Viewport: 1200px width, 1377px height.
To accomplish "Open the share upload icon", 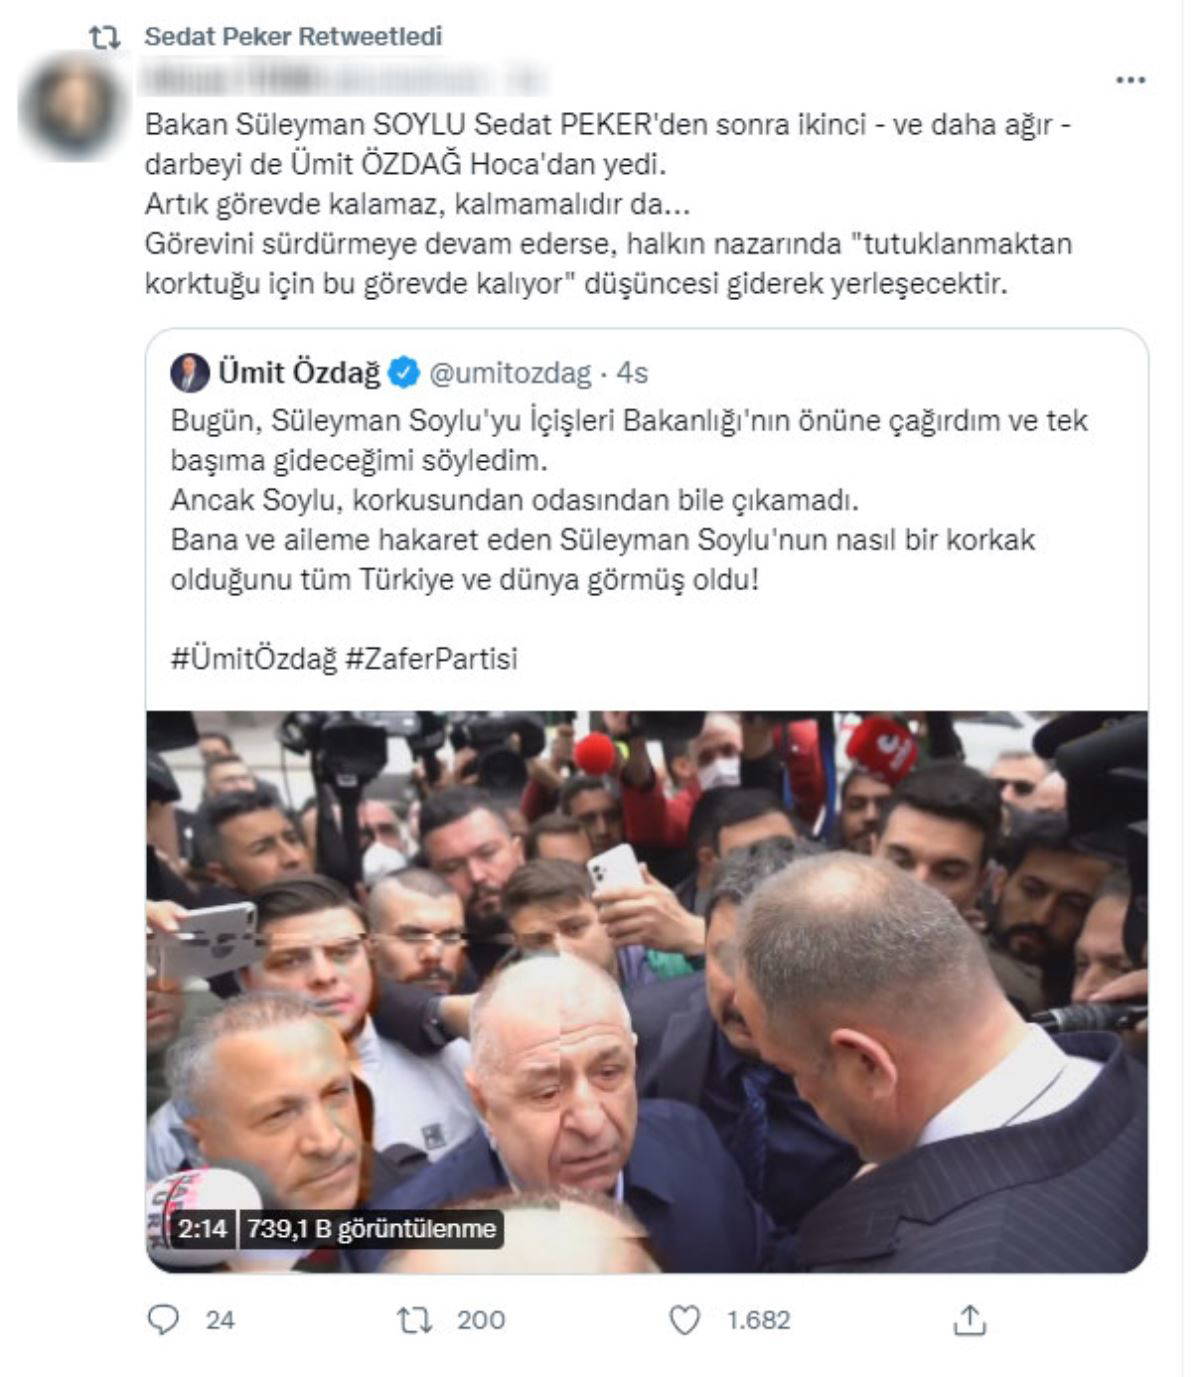I will (969, 1320).
